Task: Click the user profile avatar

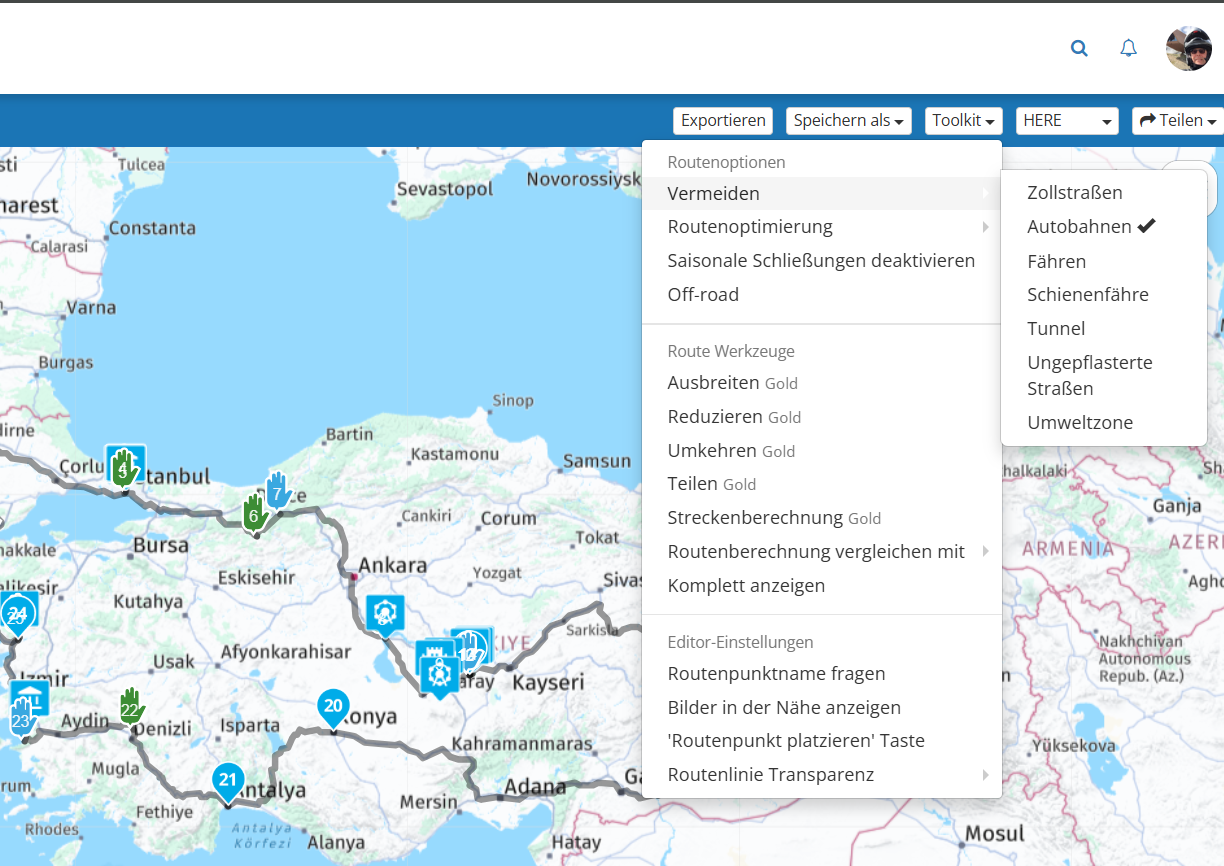Action: (x=1188, y=47)
